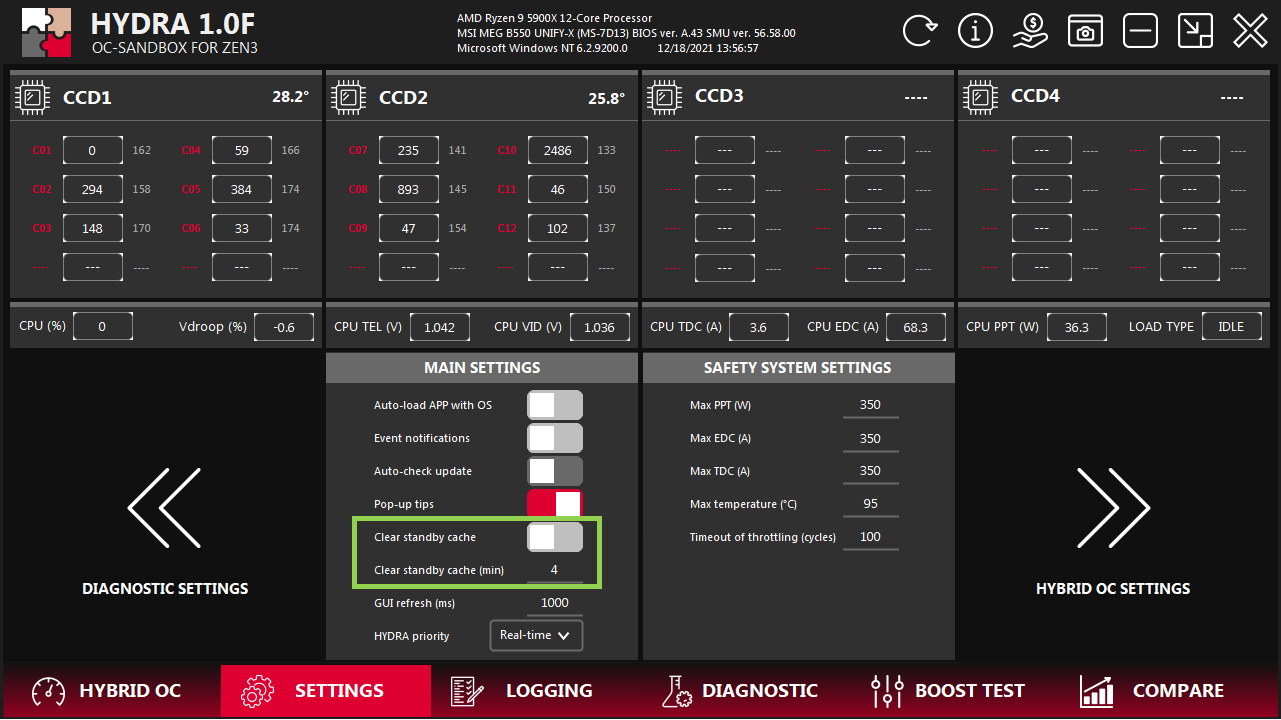This screenshot has height=720, width=1281.
Task: Click the C08 core value box
Action: (408, 190)
